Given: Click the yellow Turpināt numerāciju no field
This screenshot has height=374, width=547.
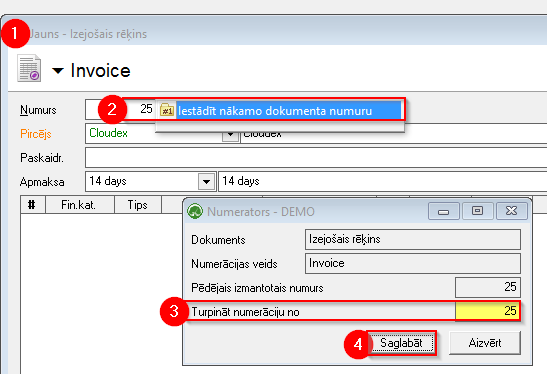Looking at the screenshot, I should point(488,311).
